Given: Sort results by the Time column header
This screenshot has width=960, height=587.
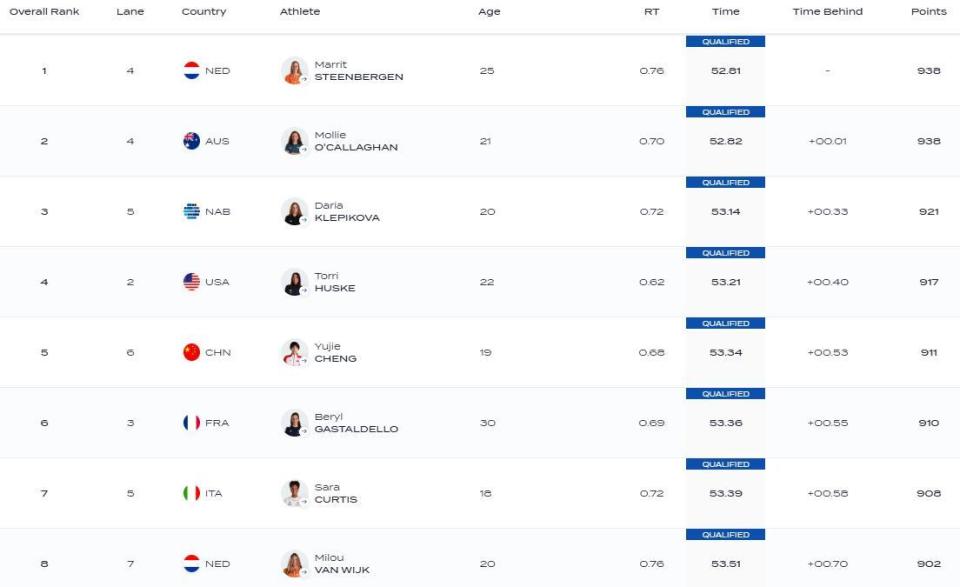Looking at the screenshot, I should [x=726, y=12].
